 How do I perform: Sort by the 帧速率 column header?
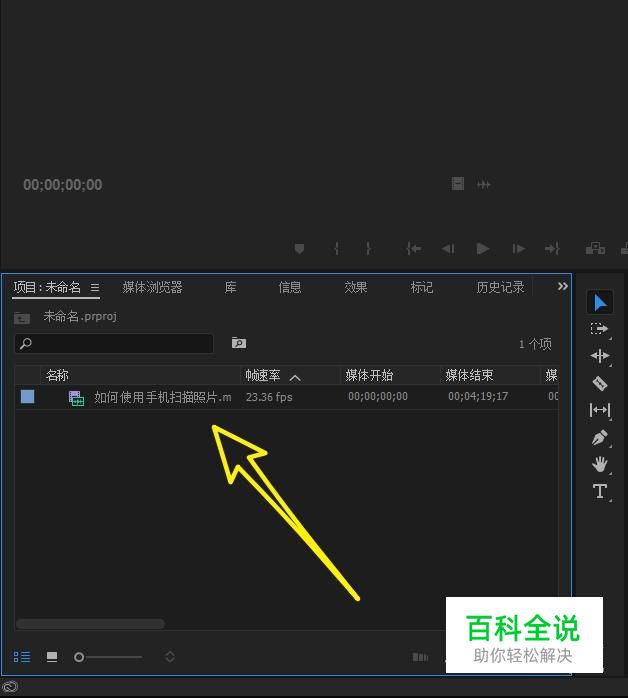263,375
